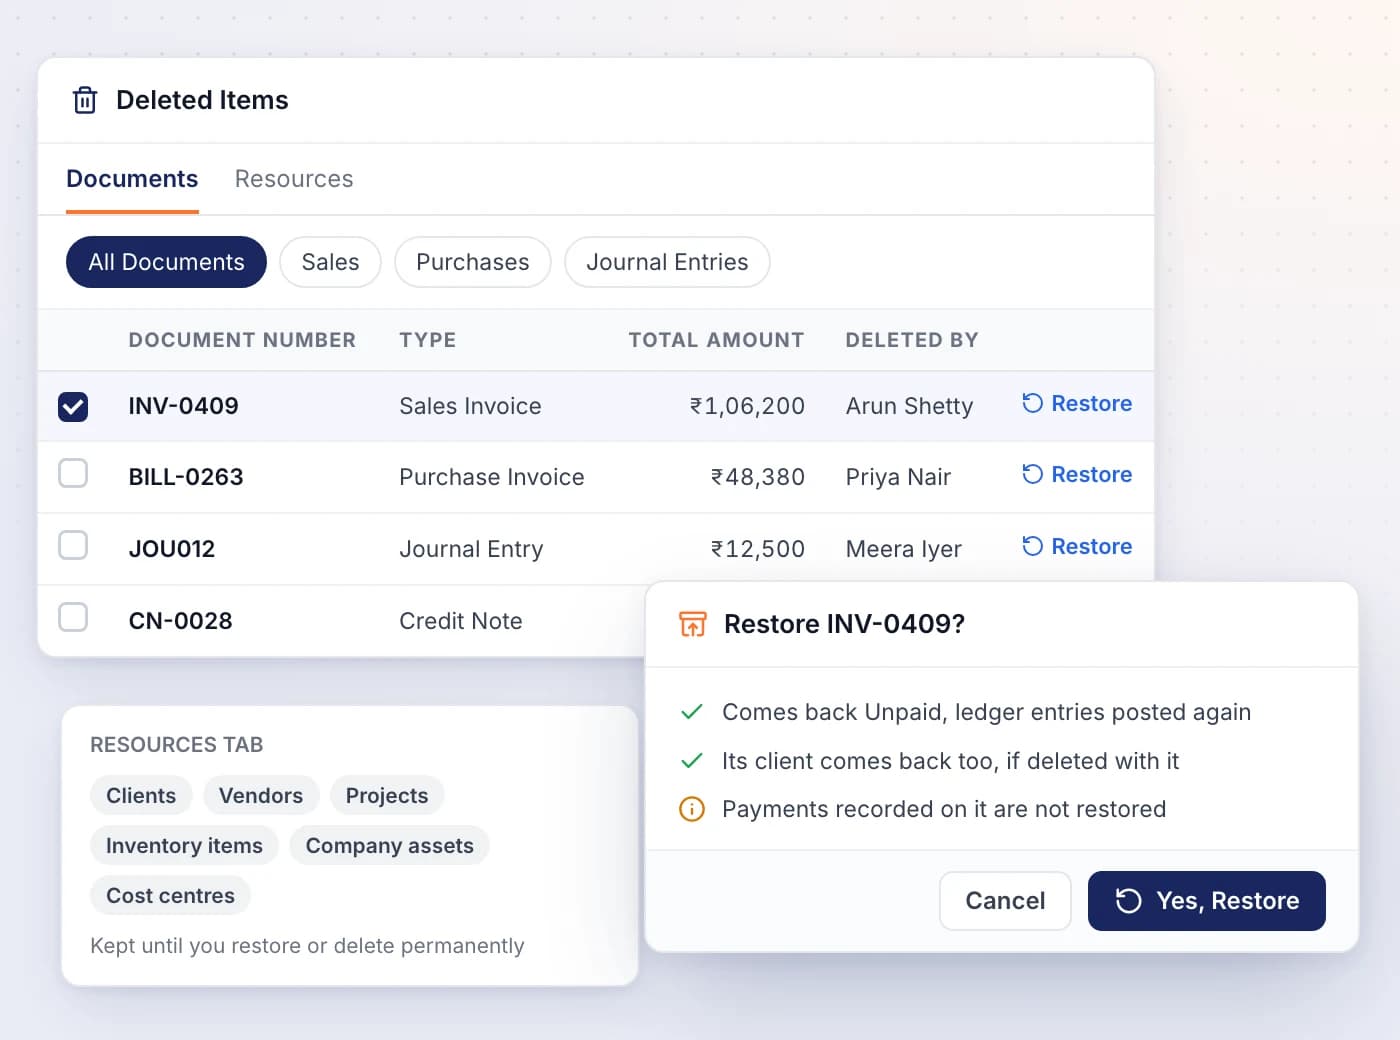Click the name Meera Iyer
The image size is (1400, 1040).
(904, 549)
